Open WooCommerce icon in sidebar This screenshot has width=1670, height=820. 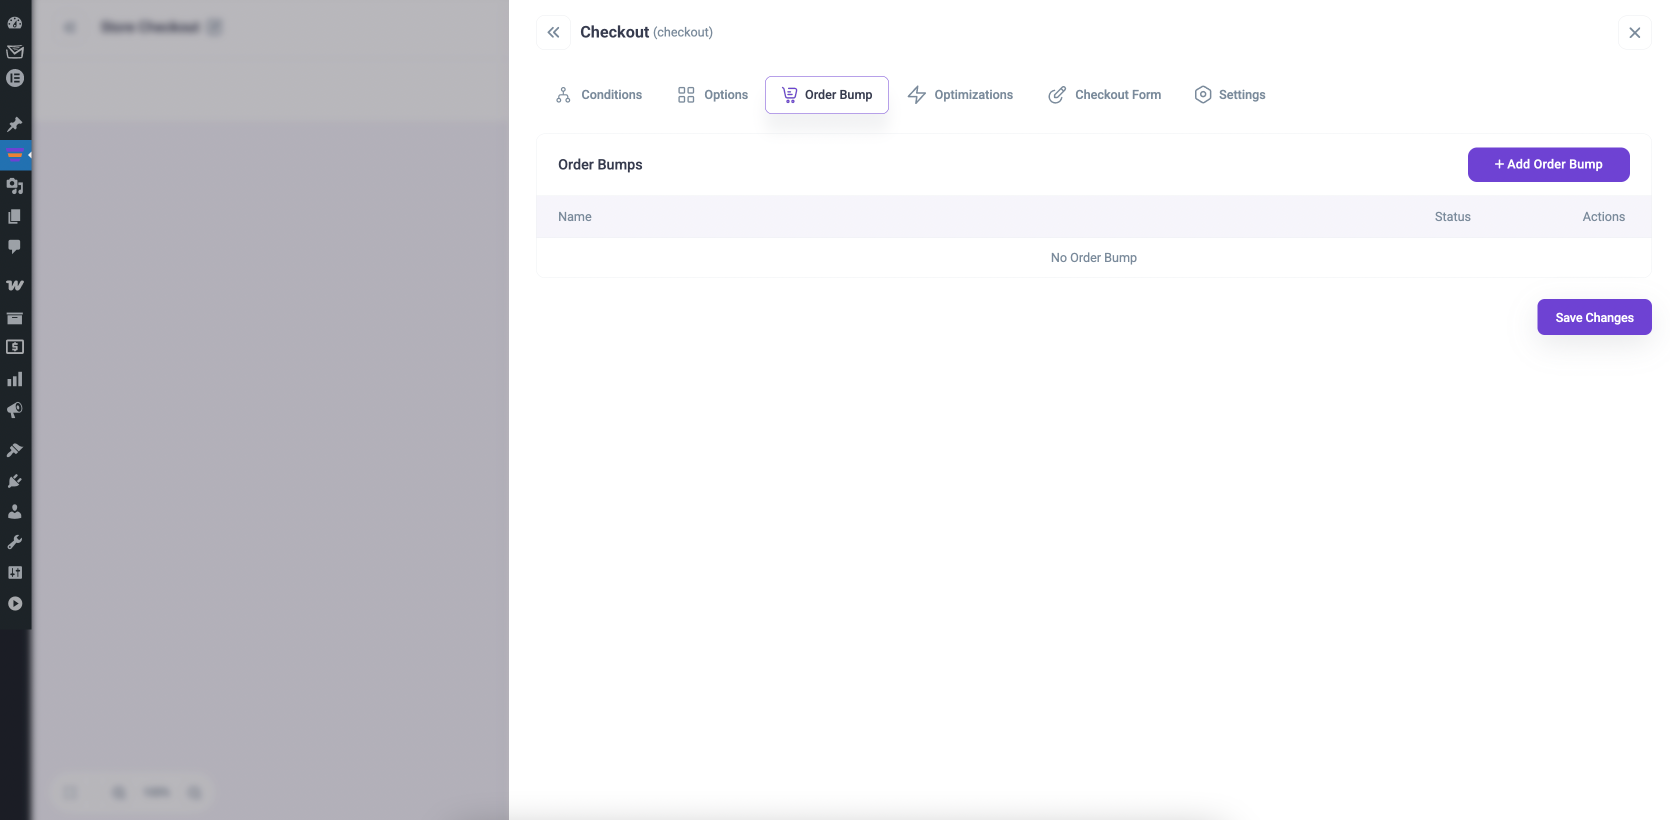[x=15, y=285]
